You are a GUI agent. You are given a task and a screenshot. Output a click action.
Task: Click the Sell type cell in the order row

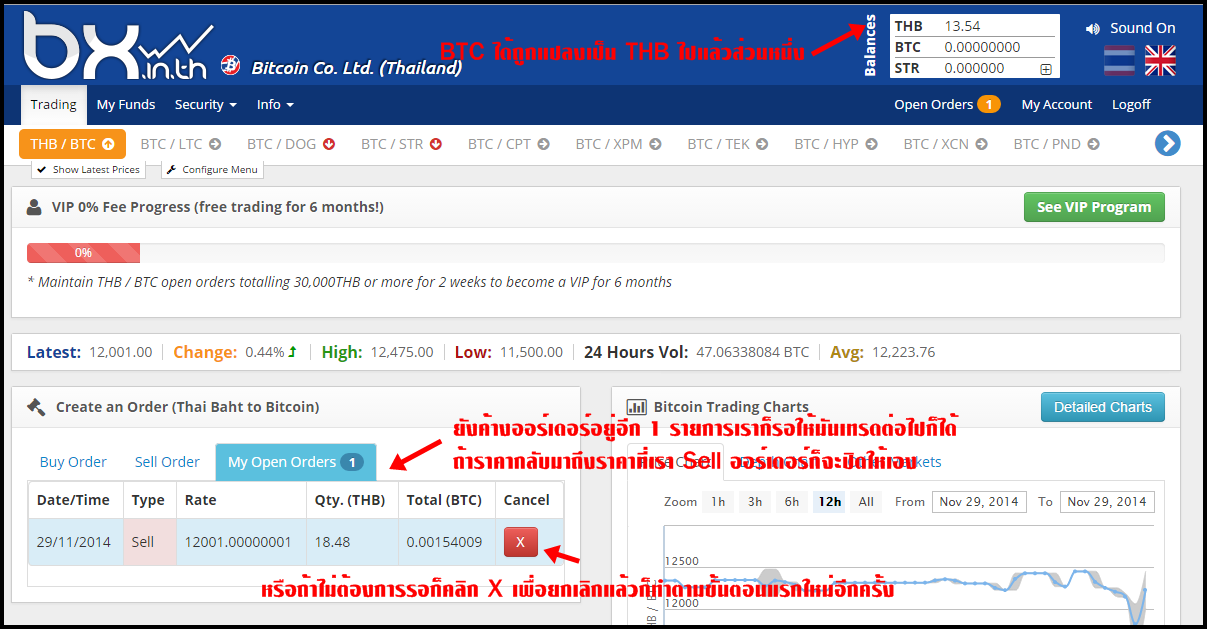point(148,542)
